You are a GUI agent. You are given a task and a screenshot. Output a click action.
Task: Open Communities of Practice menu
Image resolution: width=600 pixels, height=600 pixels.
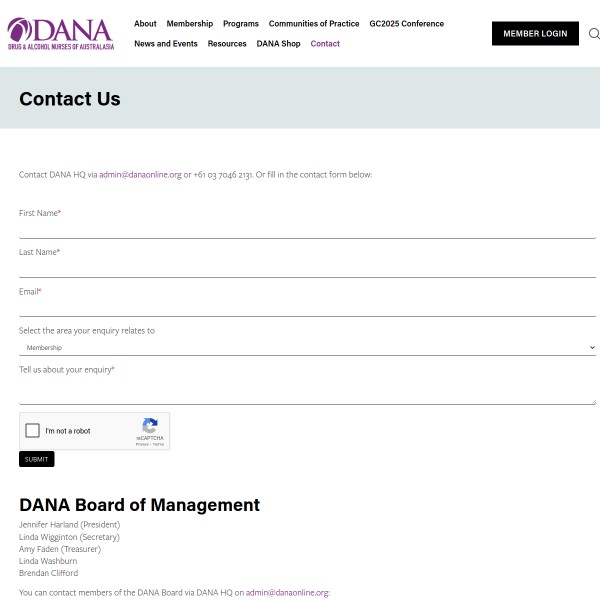[314, 24]
